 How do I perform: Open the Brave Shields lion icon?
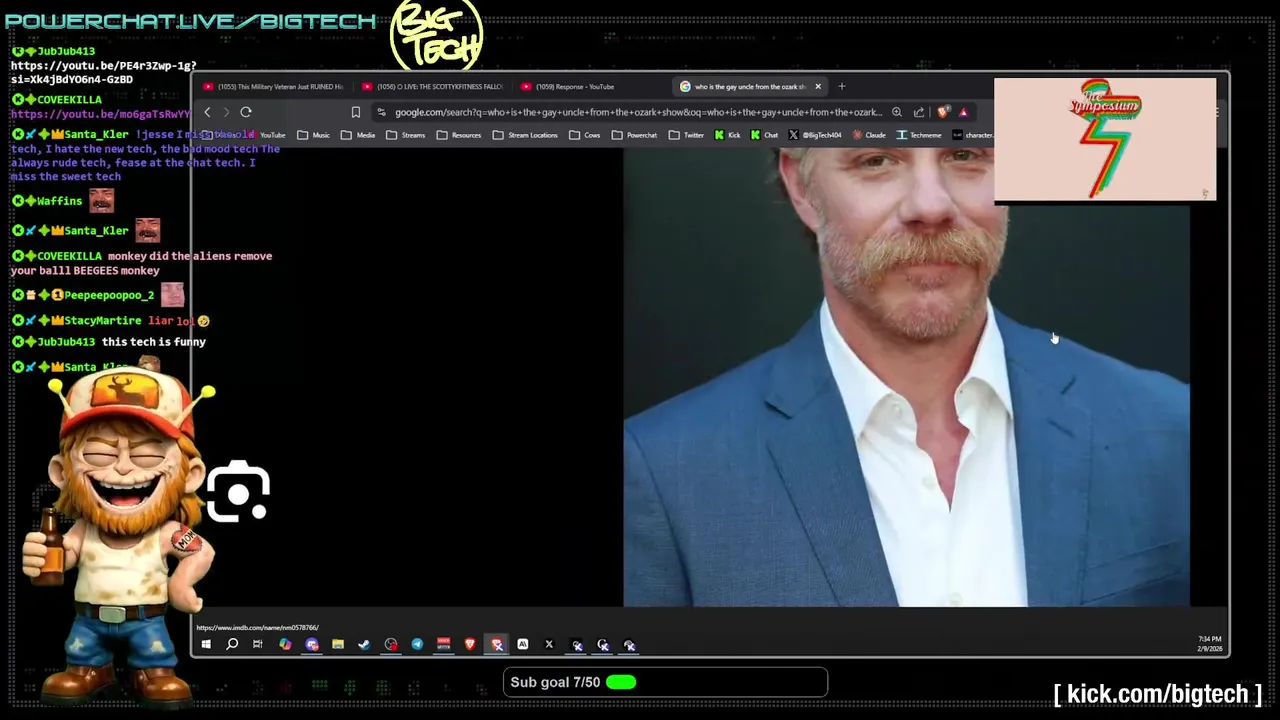(942, 112)
